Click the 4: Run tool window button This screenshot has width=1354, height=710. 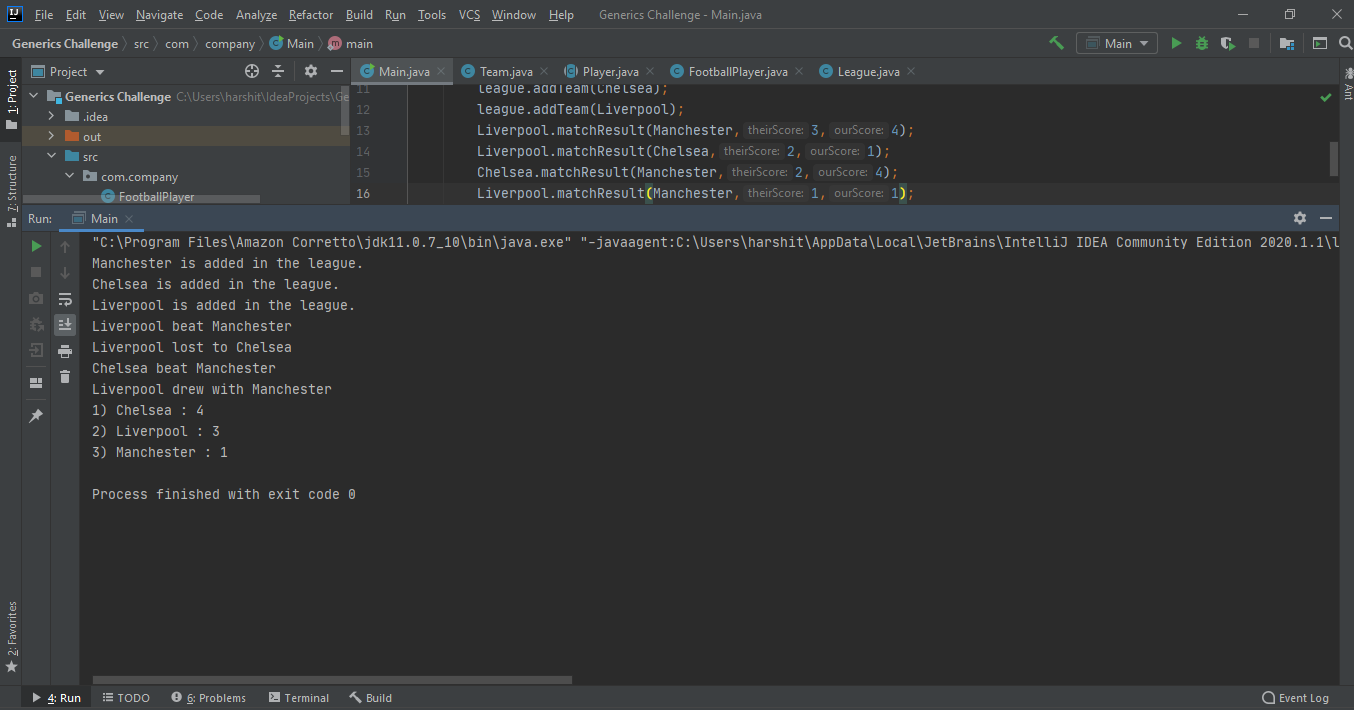[56, 698]
